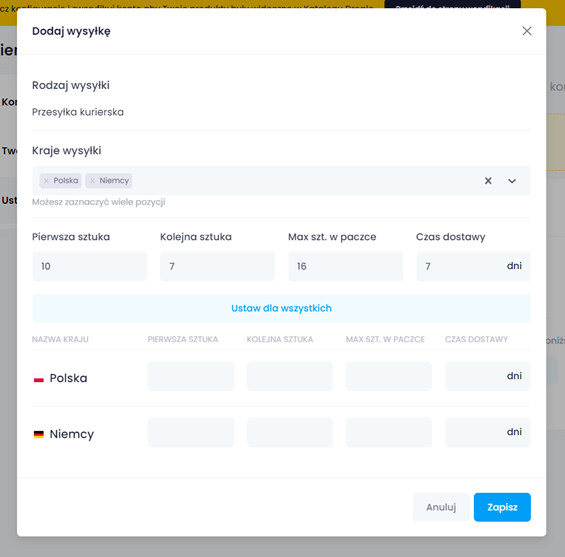Screen dimensions: 565x557
Task: Click Niemcy's Czas dostawy field
Action: point(488,432)
